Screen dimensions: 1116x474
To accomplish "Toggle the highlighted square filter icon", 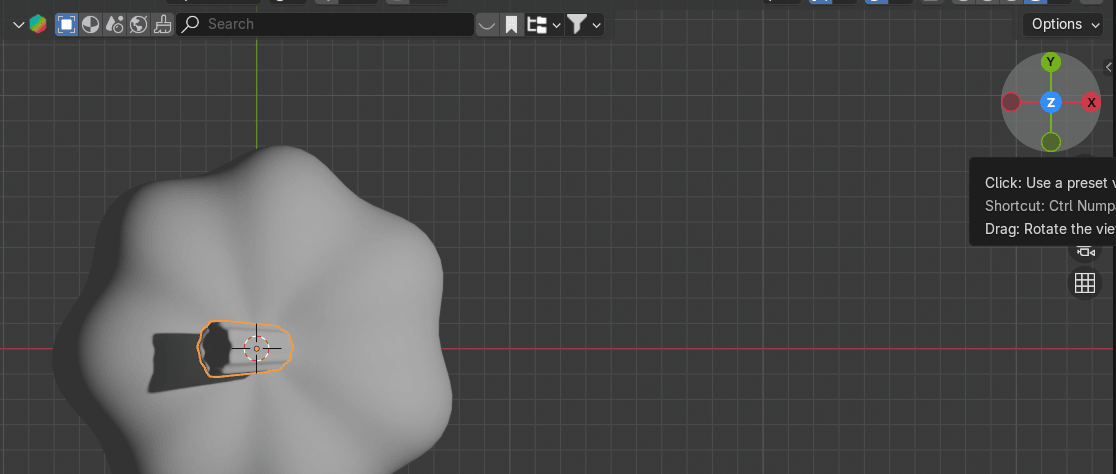I will tap(67, 24).
